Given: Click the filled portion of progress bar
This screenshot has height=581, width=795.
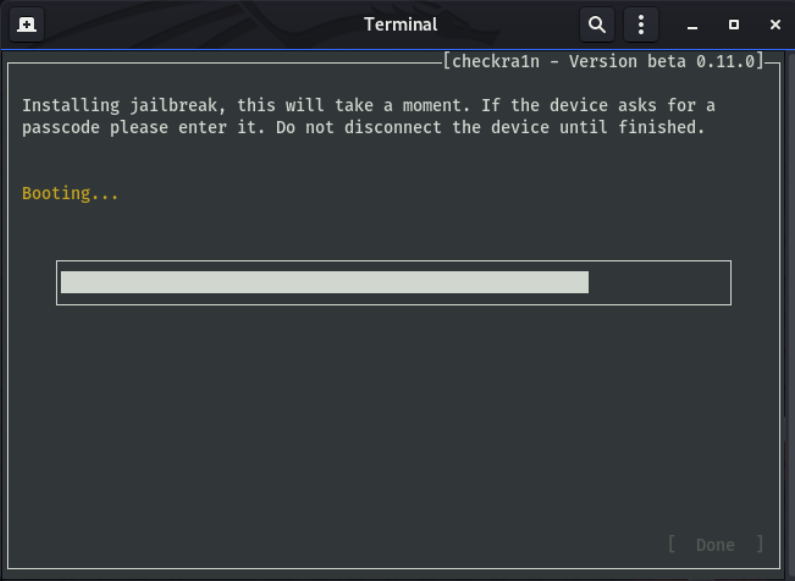Looking at the screenshot, I should coord(324,282).
